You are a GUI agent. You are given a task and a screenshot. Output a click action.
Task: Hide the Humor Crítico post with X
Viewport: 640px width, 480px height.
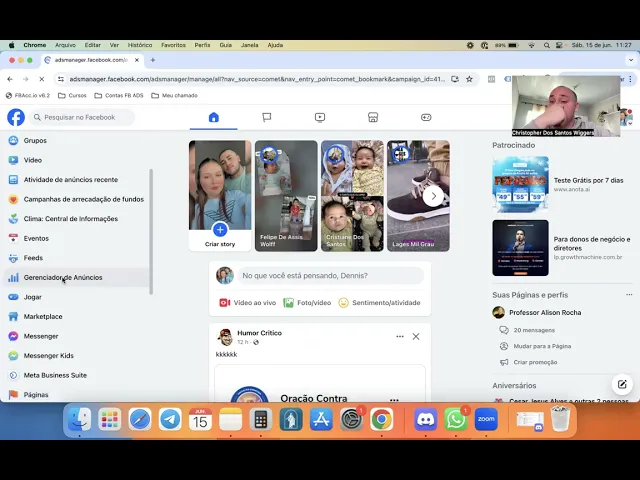click(x=416, y=336)
